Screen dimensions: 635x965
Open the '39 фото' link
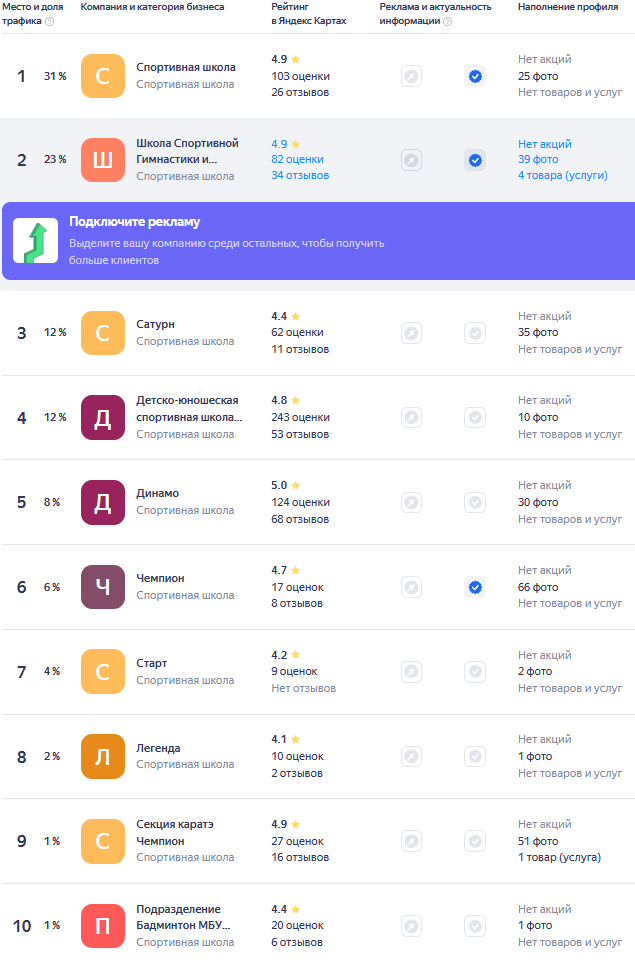538,159
